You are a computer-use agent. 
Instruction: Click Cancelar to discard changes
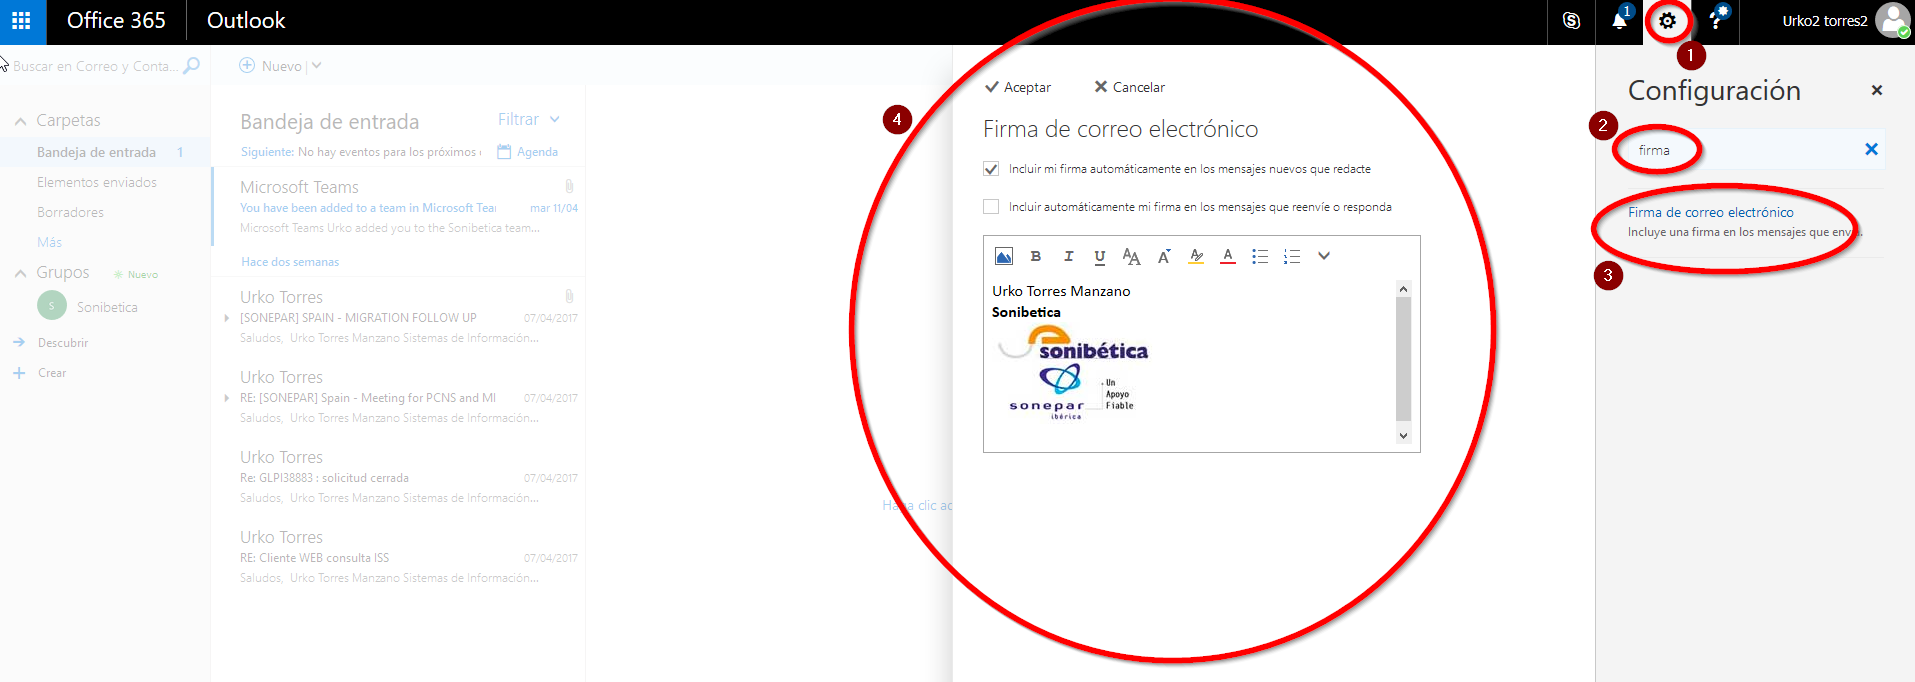(1130, 87)
